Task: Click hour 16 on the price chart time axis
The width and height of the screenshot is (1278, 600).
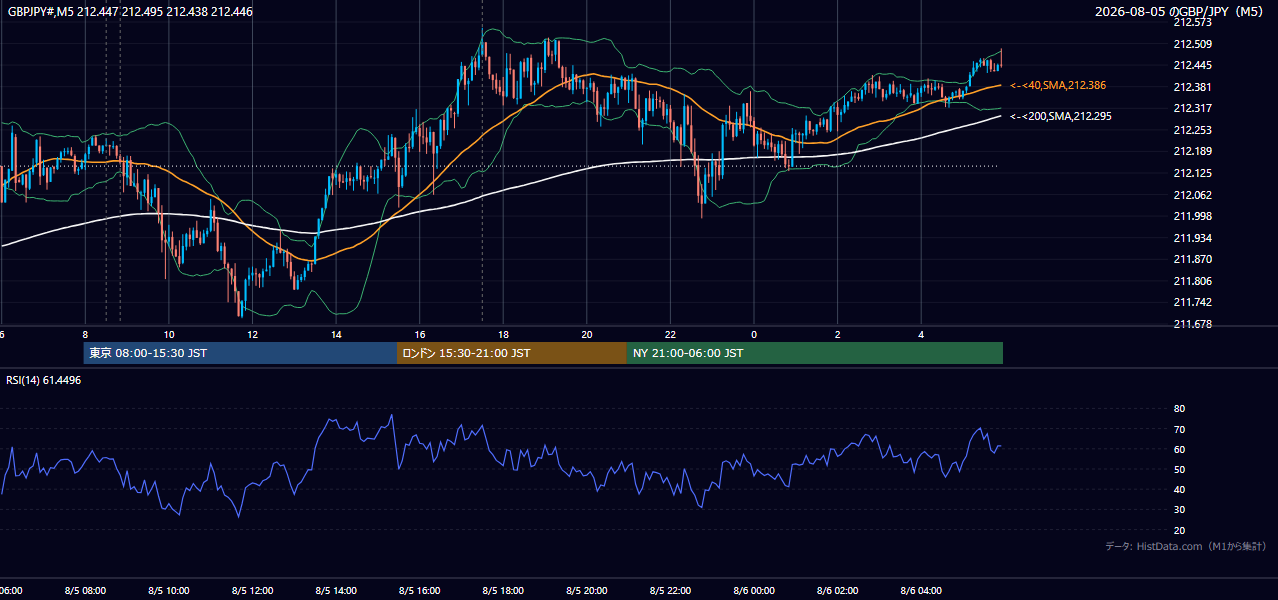Action: (x=420, y=334)
